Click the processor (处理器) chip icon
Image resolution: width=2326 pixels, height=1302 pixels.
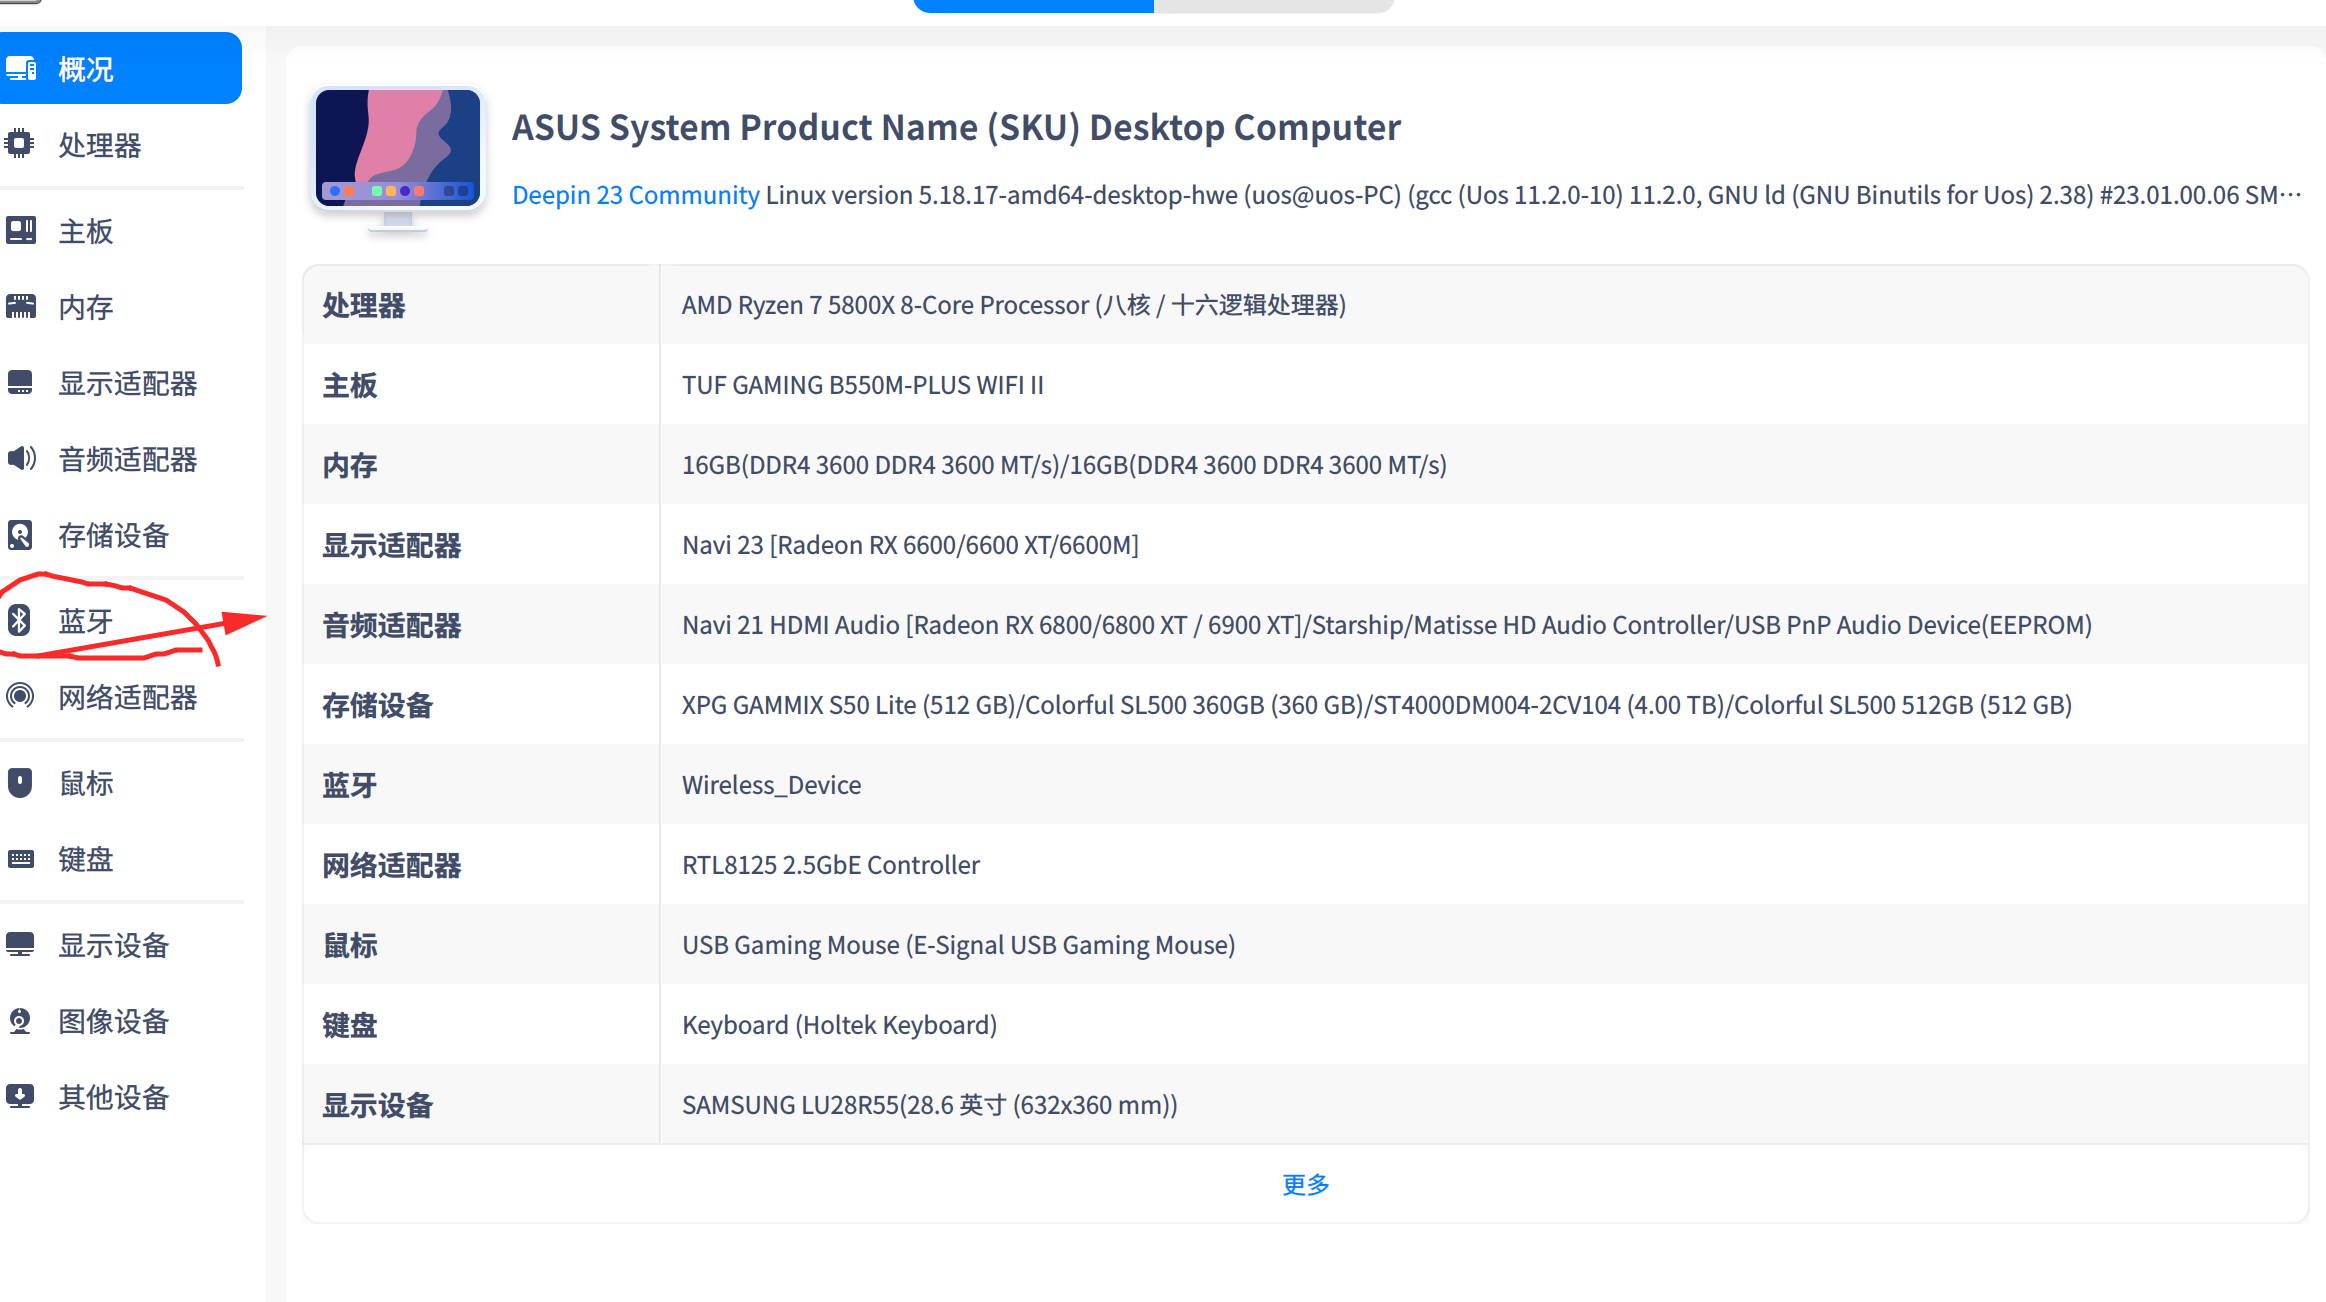[20, 144]
